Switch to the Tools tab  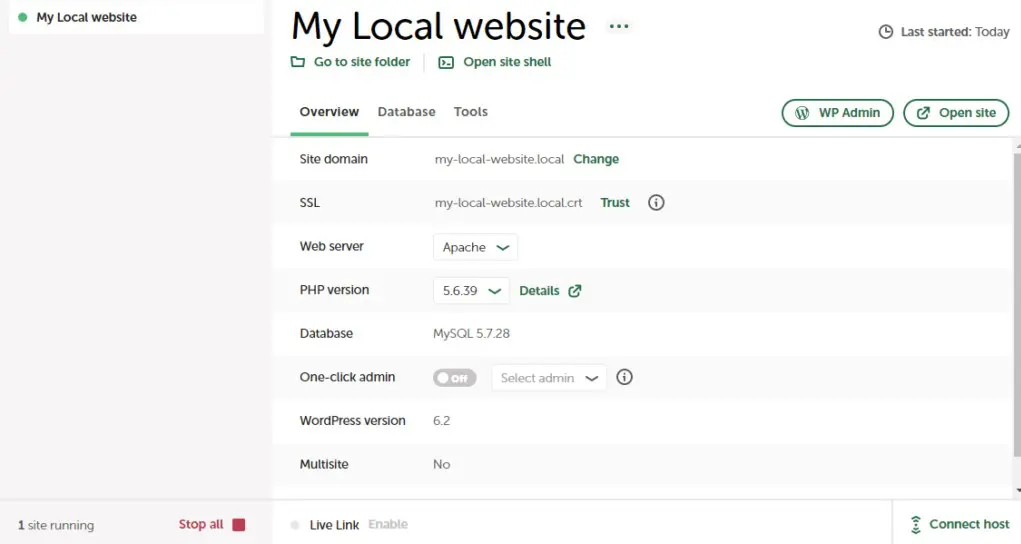[470, 112]
